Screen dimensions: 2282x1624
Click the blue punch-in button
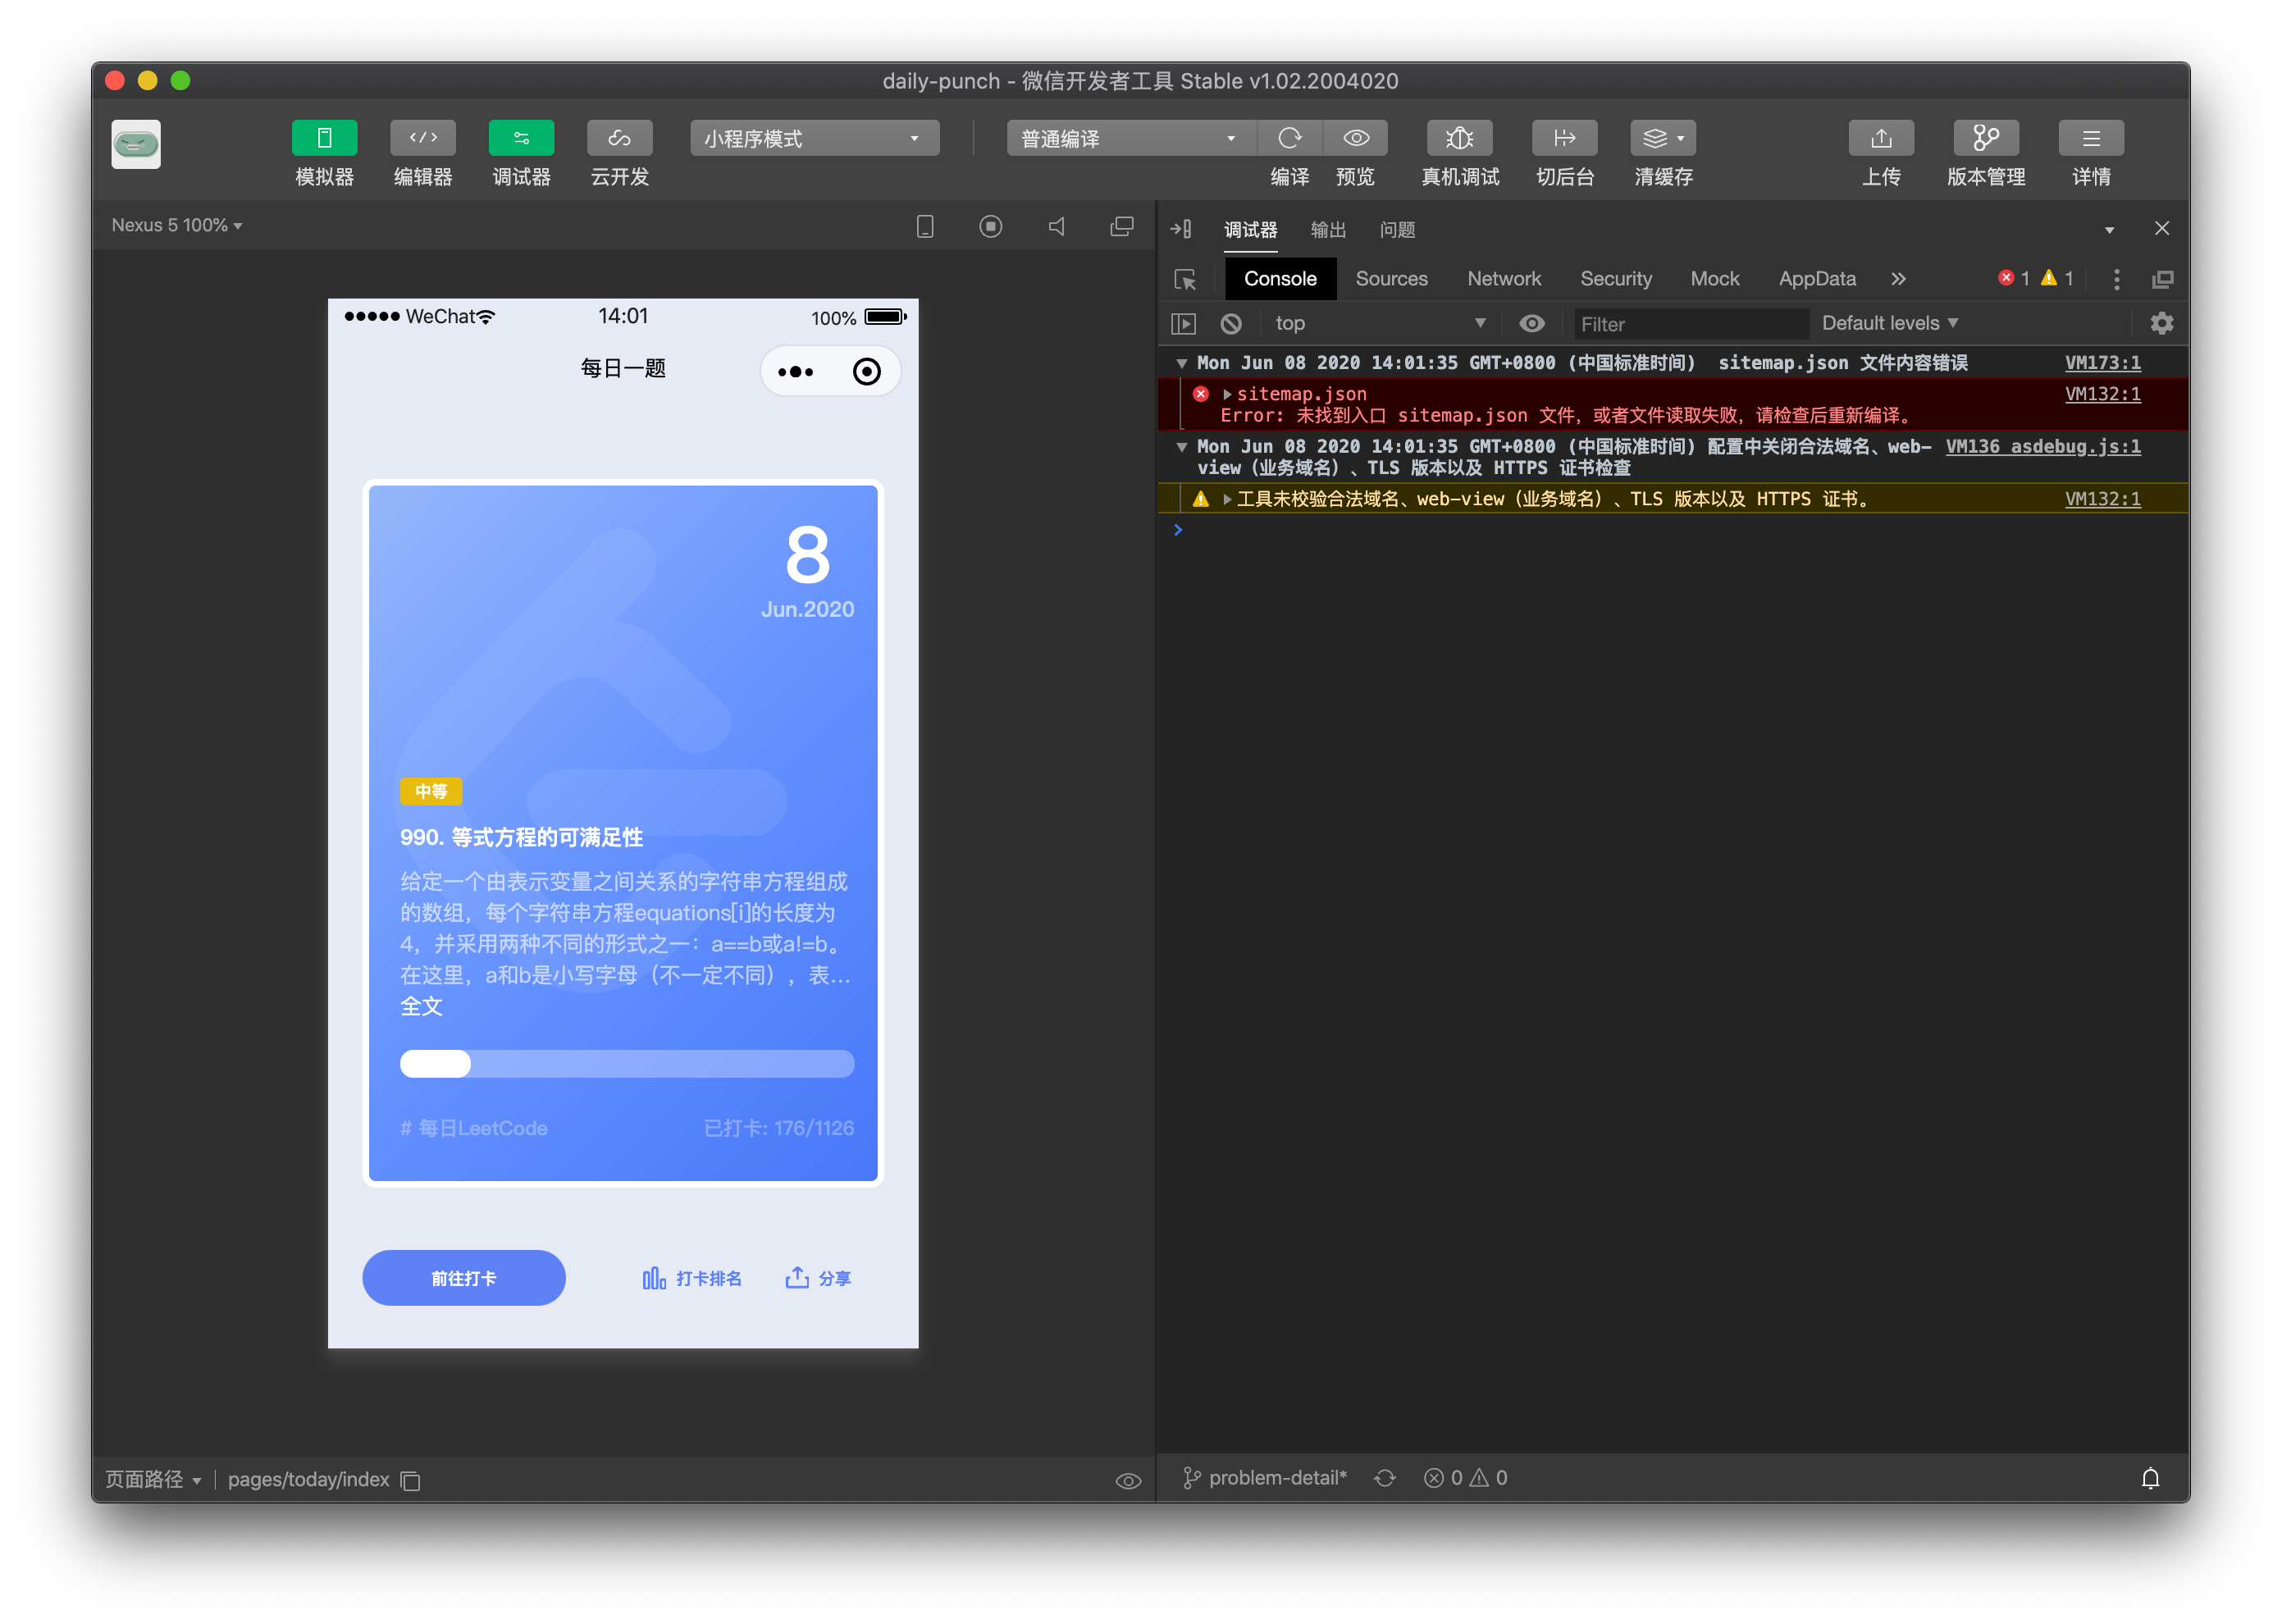(x=463, y=1278)
